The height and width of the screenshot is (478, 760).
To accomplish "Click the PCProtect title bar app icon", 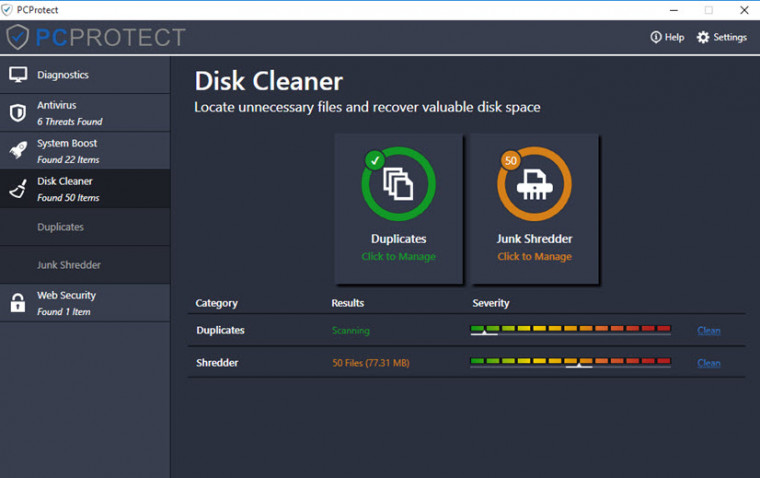I will [7, 10].
